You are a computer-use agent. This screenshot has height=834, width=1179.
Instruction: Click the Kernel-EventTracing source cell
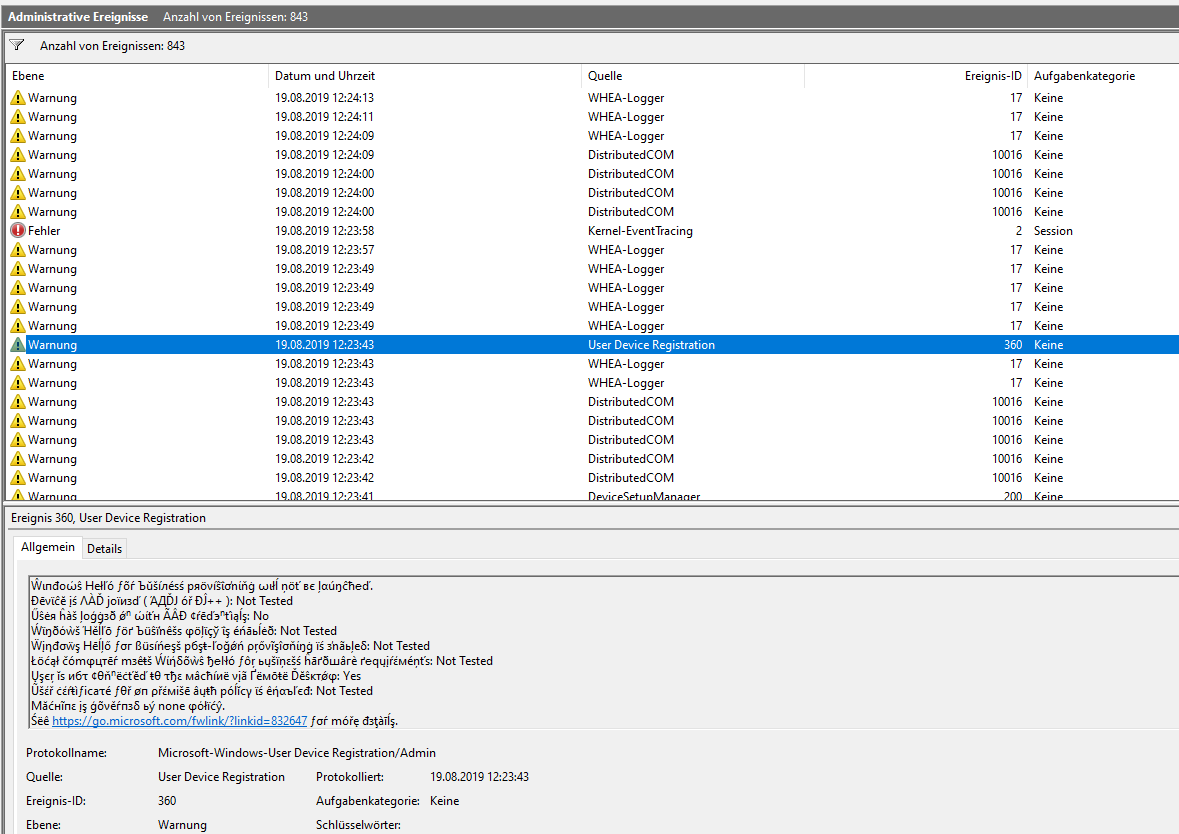(x=640, y=231)
